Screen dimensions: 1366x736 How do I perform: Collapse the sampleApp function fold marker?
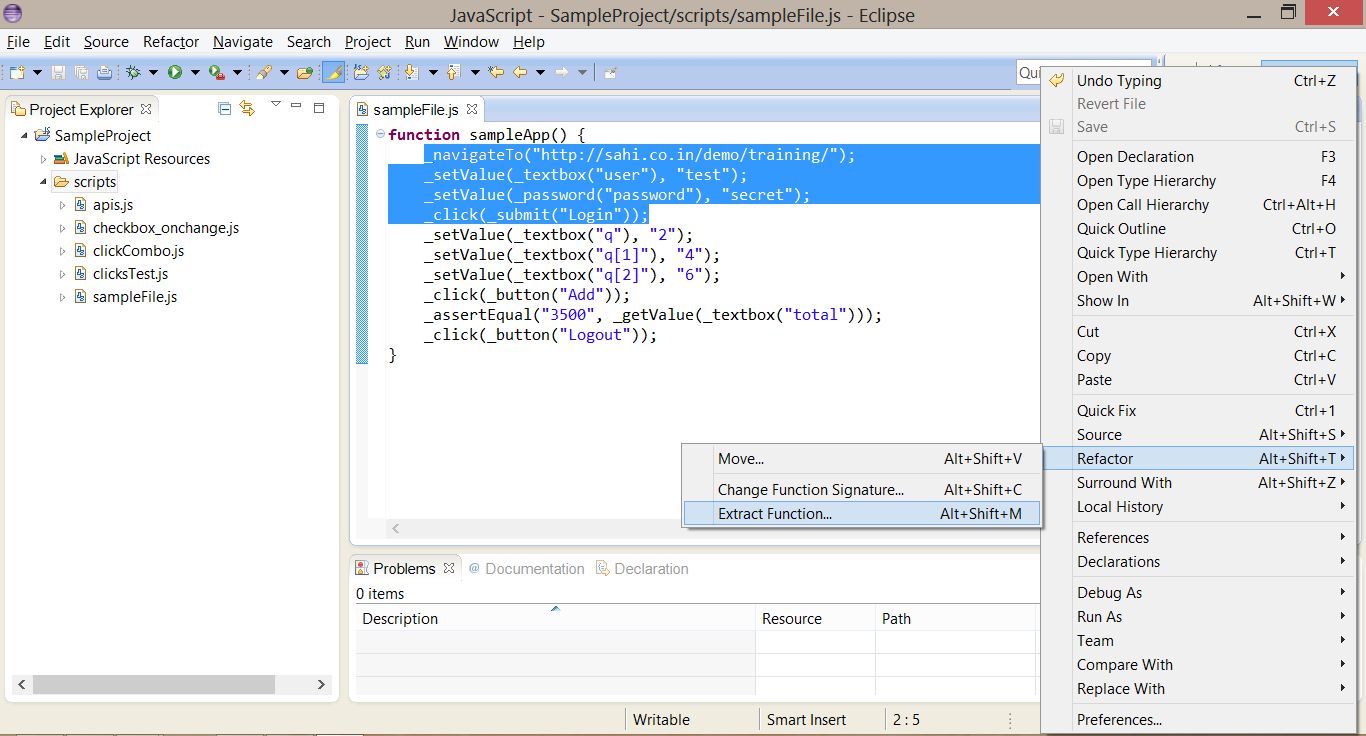380,135
